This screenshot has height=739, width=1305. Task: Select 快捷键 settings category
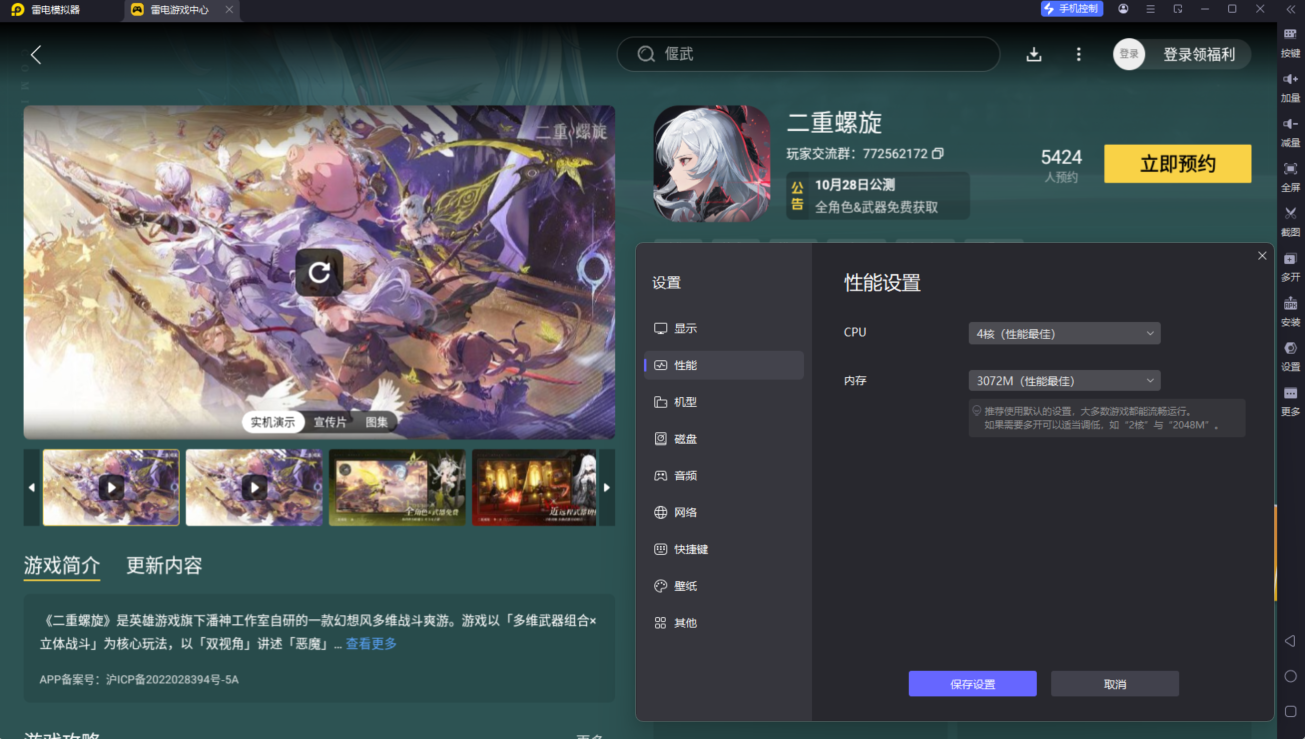pos(724,549)
